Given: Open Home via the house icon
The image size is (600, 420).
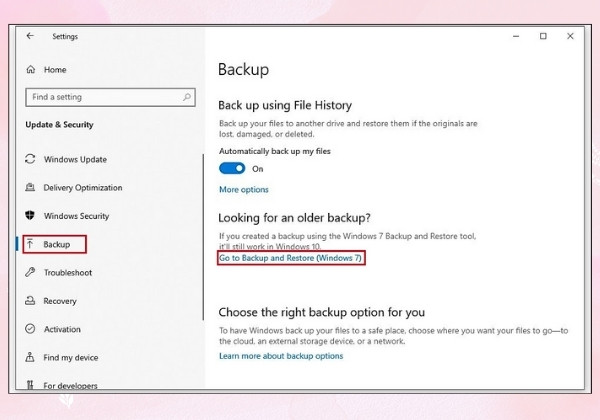Looking at the screenshot, I should click(x=31, y=70).
